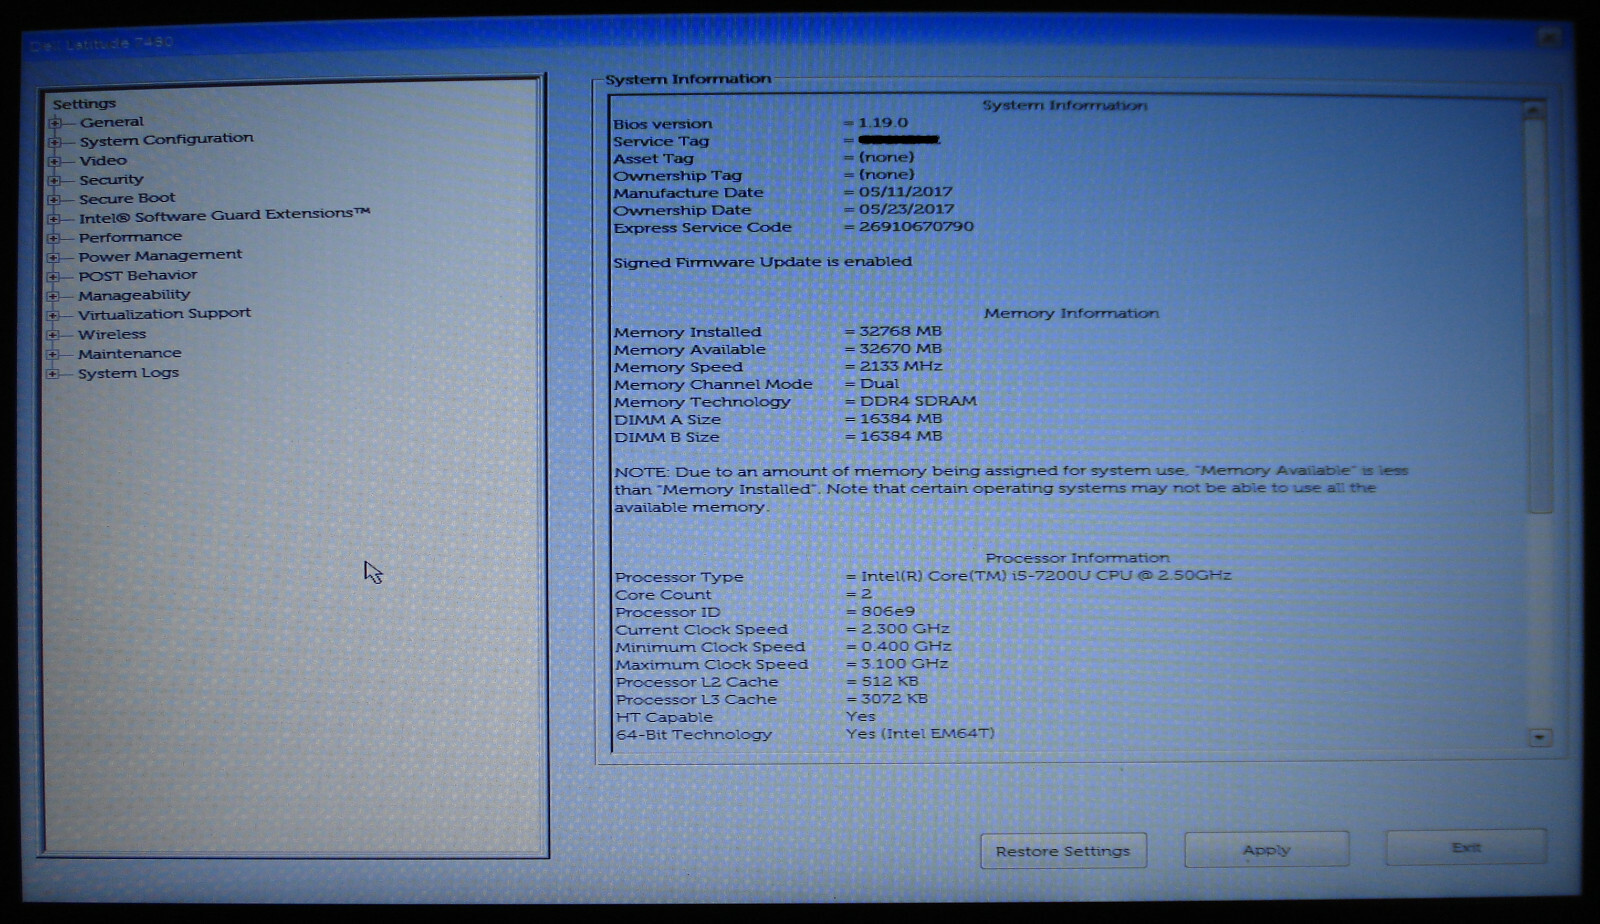This screenshot has width=1600, height=924.
Task: Click Memory Available value 32670 MB
Action: (x=900, y=349)
